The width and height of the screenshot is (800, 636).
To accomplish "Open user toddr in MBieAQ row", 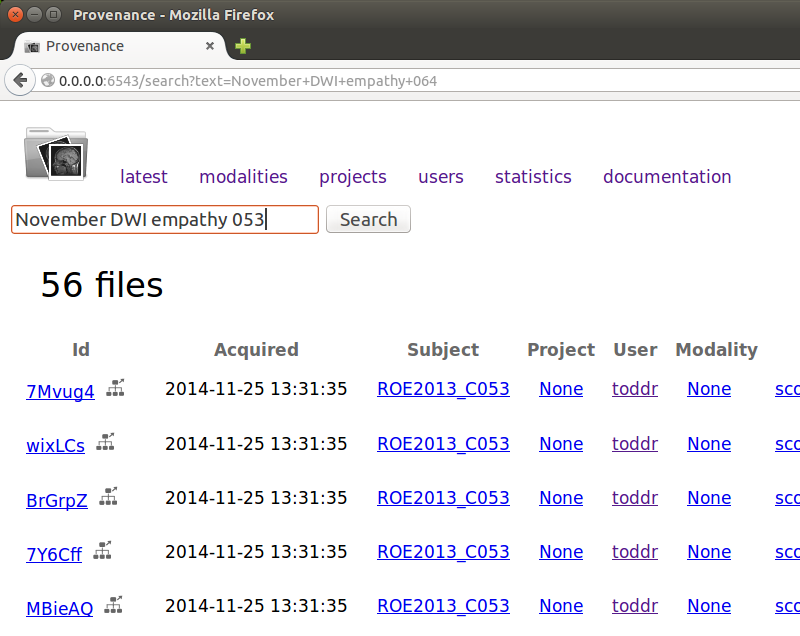I will 635,606.
